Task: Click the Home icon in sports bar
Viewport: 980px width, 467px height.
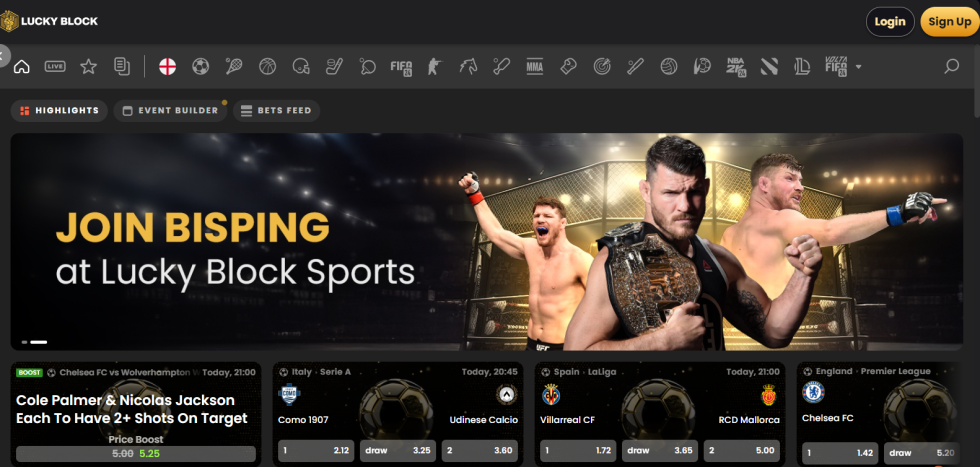Action: pos(22,67)
